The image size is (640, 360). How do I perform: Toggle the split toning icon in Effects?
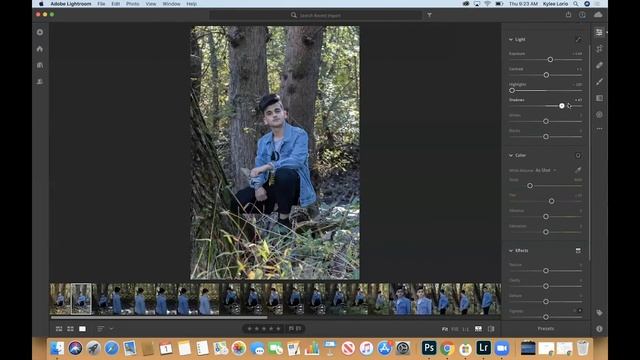[x=578, y=251]
